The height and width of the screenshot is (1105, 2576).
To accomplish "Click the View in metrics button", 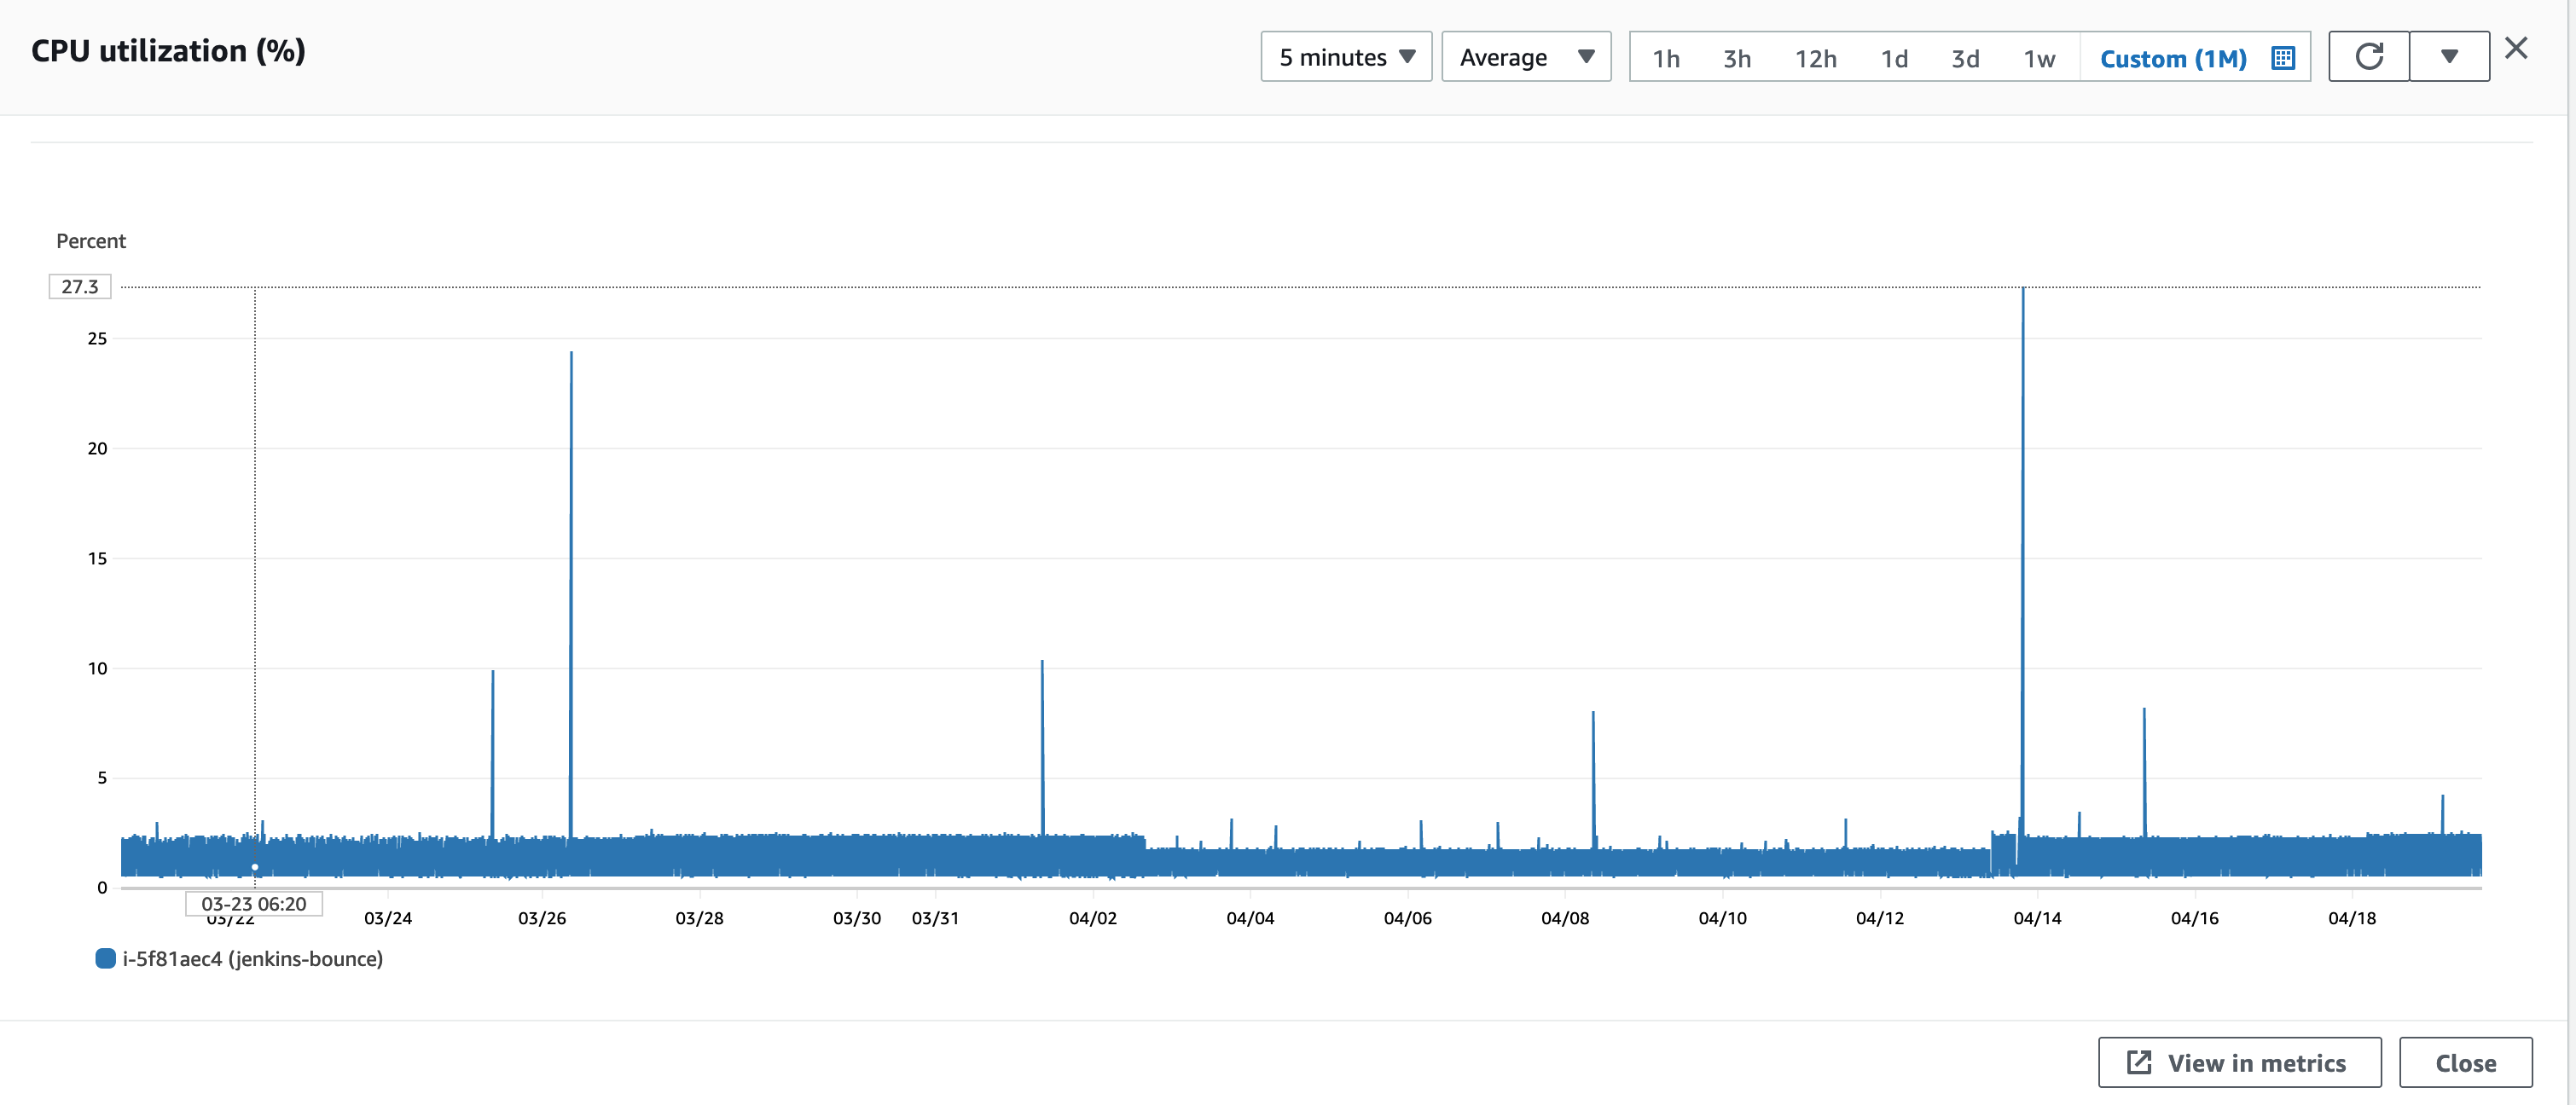I will pos(2239,1062).
